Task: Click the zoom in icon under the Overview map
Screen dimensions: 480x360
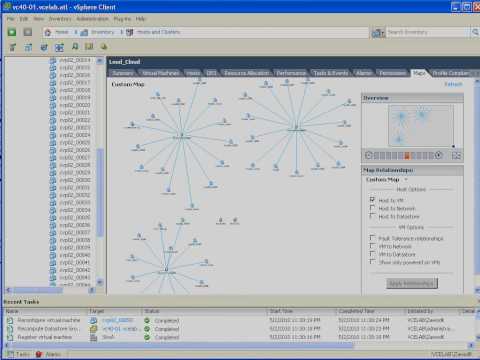Action: pos(438,155)
